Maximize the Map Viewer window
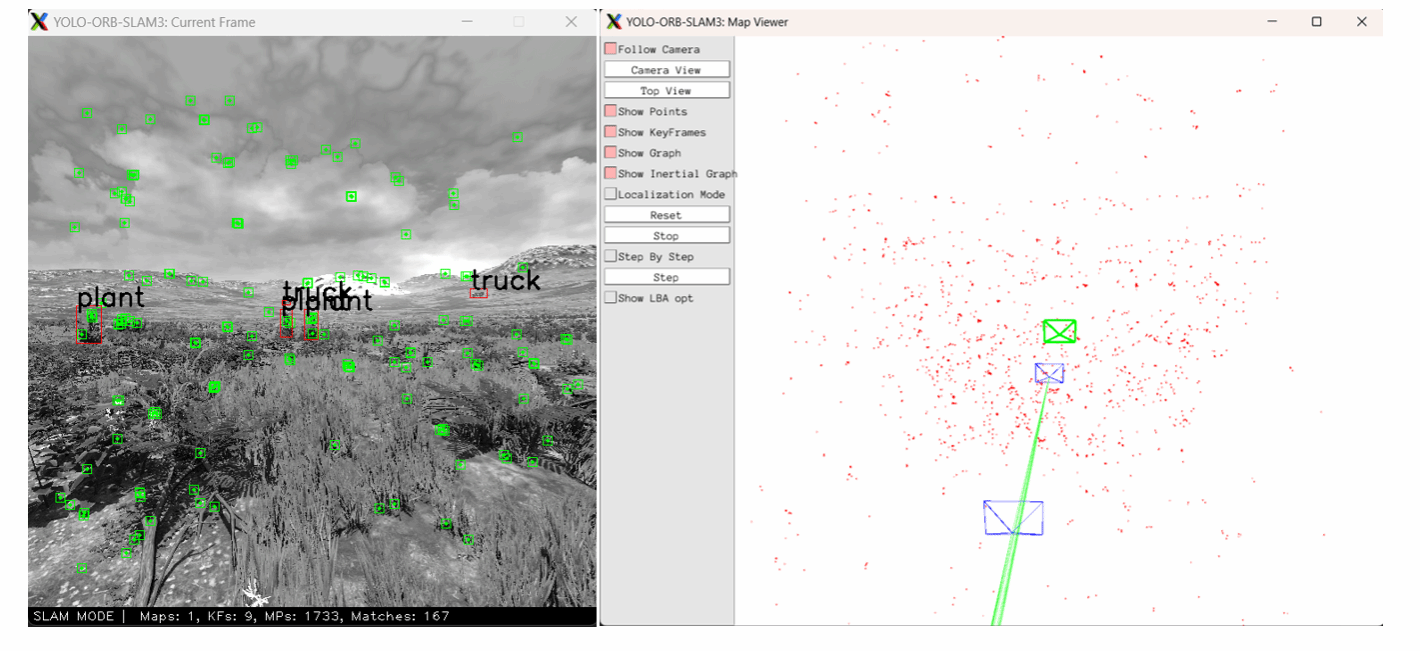 [x=1316, y=21]
